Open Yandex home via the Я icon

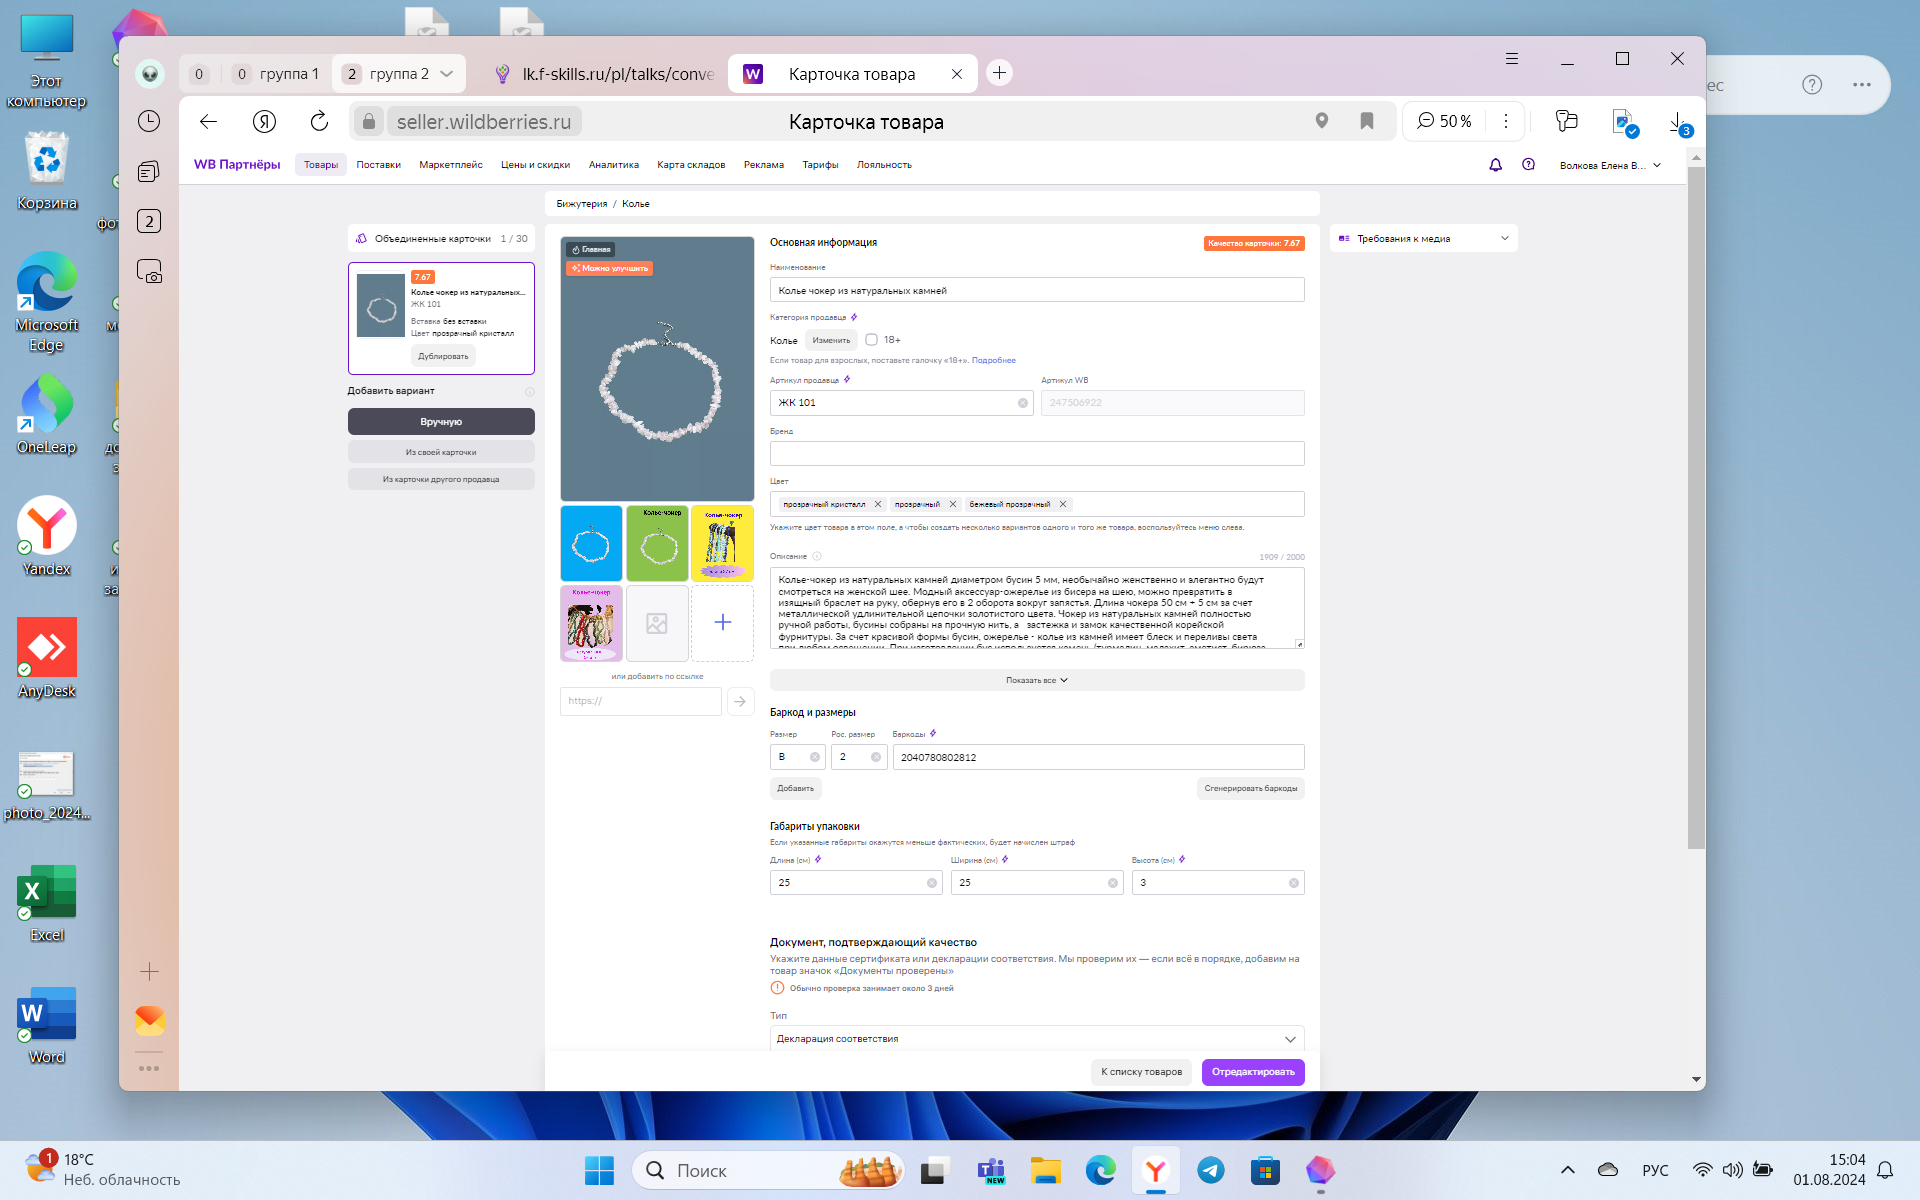(264, 121)
